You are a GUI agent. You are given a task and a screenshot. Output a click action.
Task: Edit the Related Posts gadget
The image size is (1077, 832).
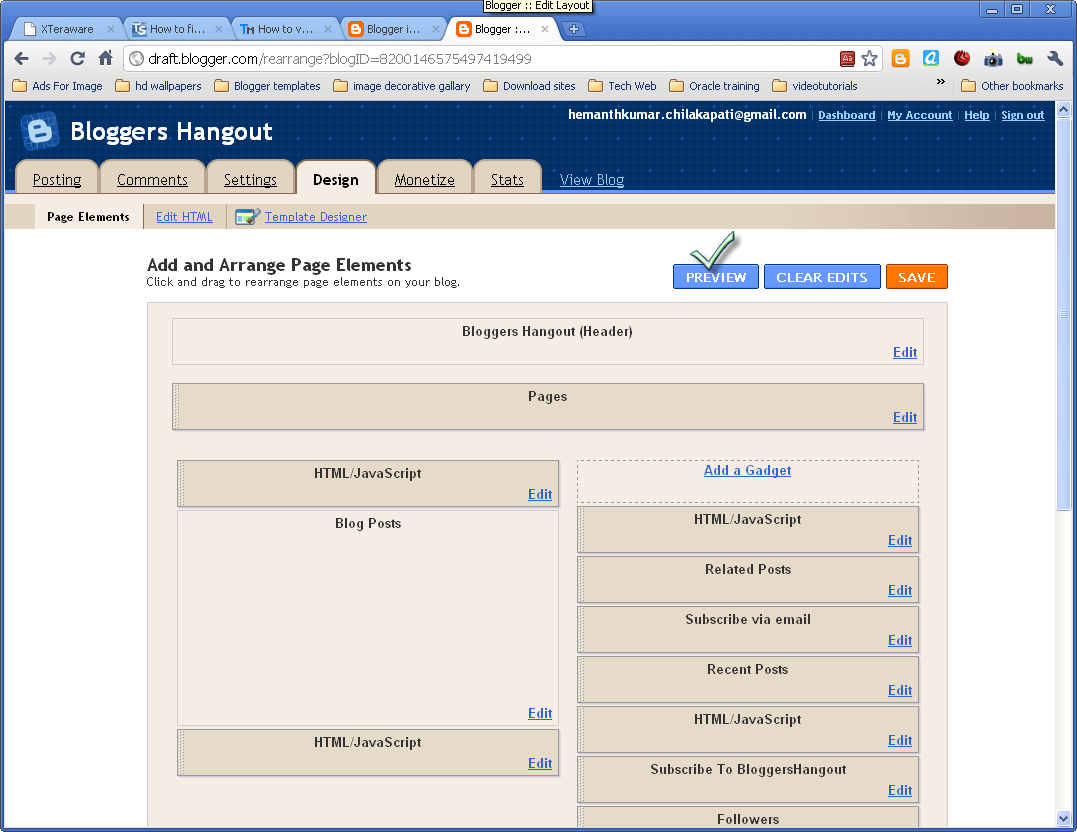point(900,590)
